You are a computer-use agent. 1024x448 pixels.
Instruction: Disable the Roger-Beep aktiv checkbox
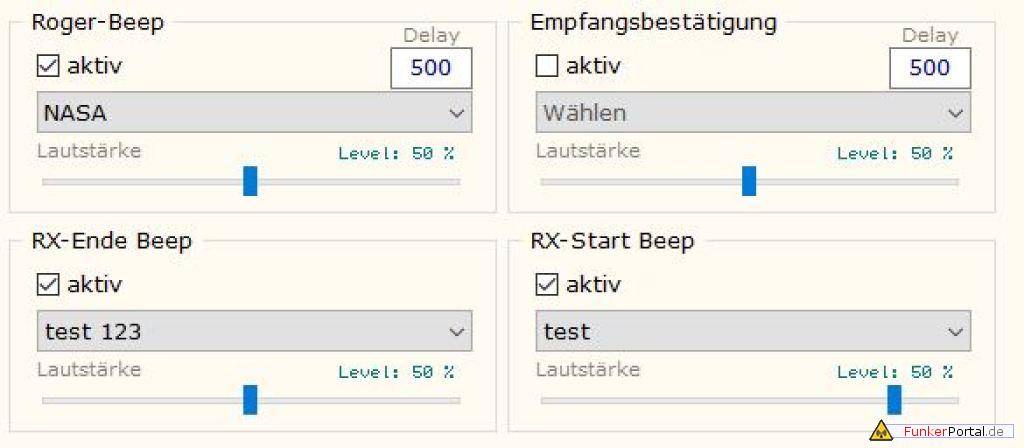(x=48, y=67)
